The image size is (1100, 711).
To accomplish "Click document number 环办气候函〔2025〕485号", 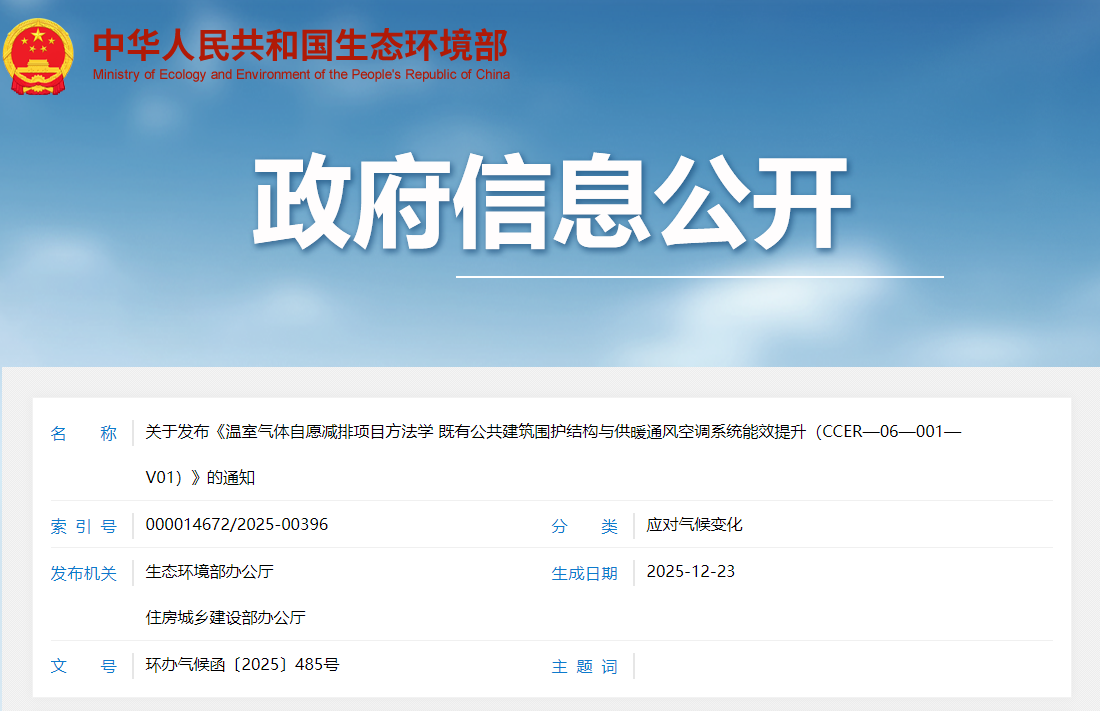I will pyautogui.click(x=242, y=665).
